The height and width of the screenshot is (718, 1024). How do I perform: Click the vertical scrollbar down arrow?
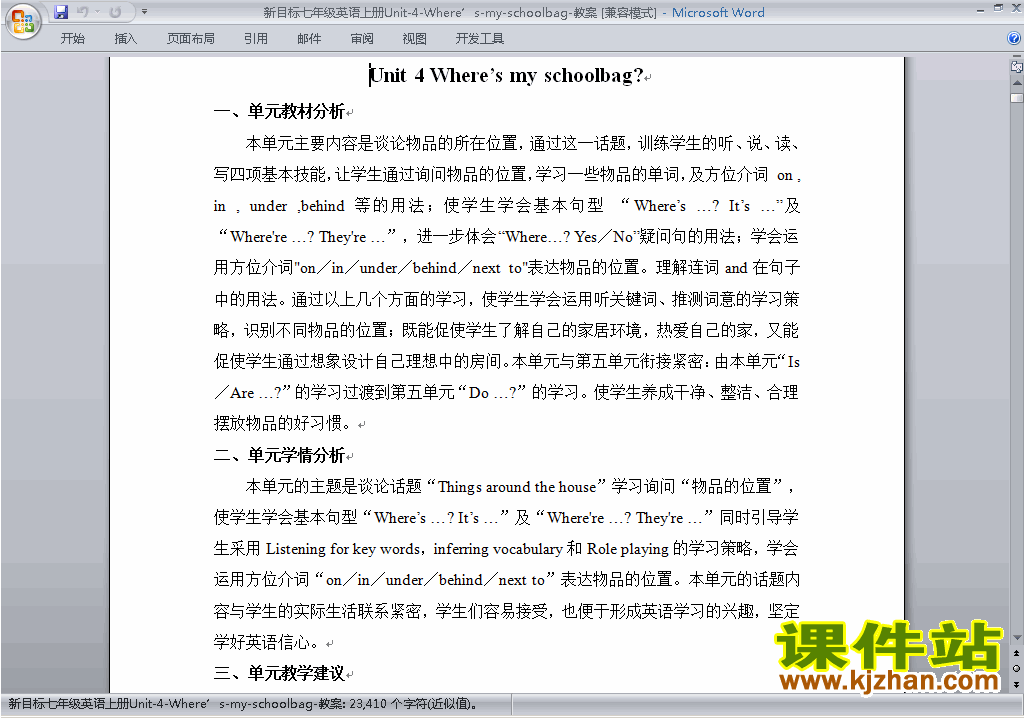click(x=1017, y=638)
